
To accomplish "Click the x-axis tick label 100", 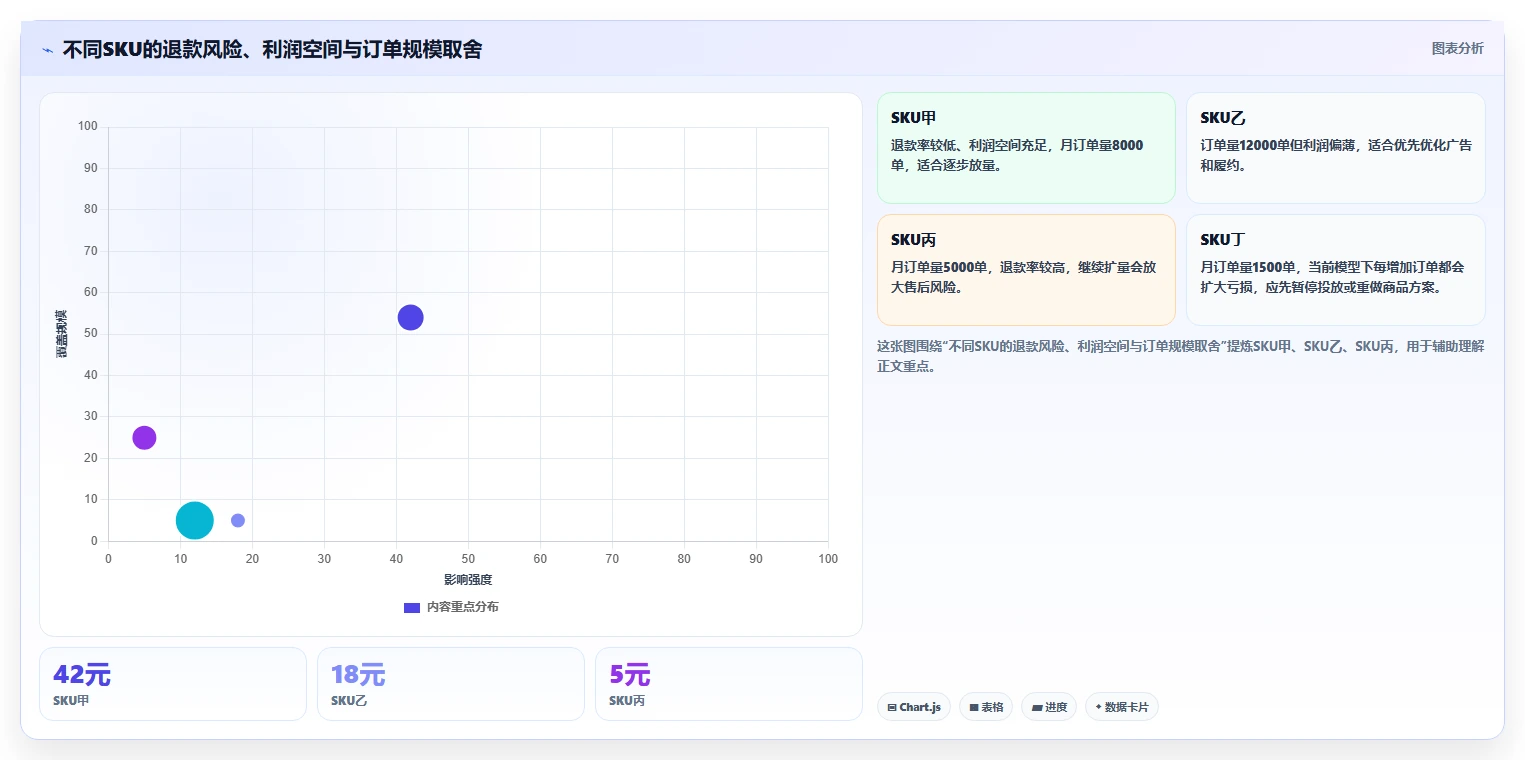I will pyautogui.click(x=828, y=559).
